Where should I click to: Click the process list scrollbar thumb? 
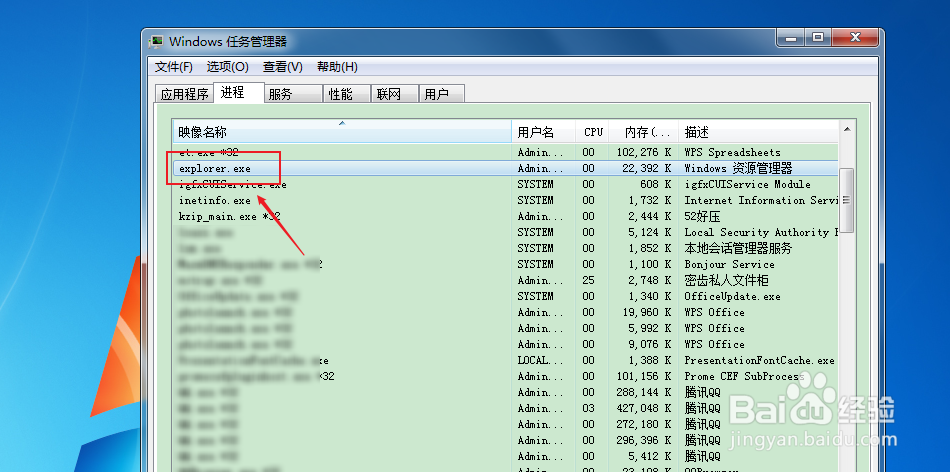847,200
